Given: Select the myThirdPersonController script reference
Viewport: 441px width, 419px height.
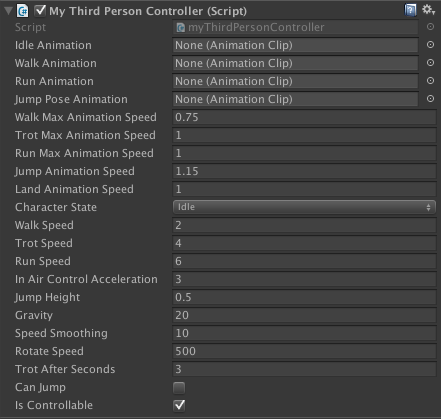Looking at the screenshot, I should 295,27.
